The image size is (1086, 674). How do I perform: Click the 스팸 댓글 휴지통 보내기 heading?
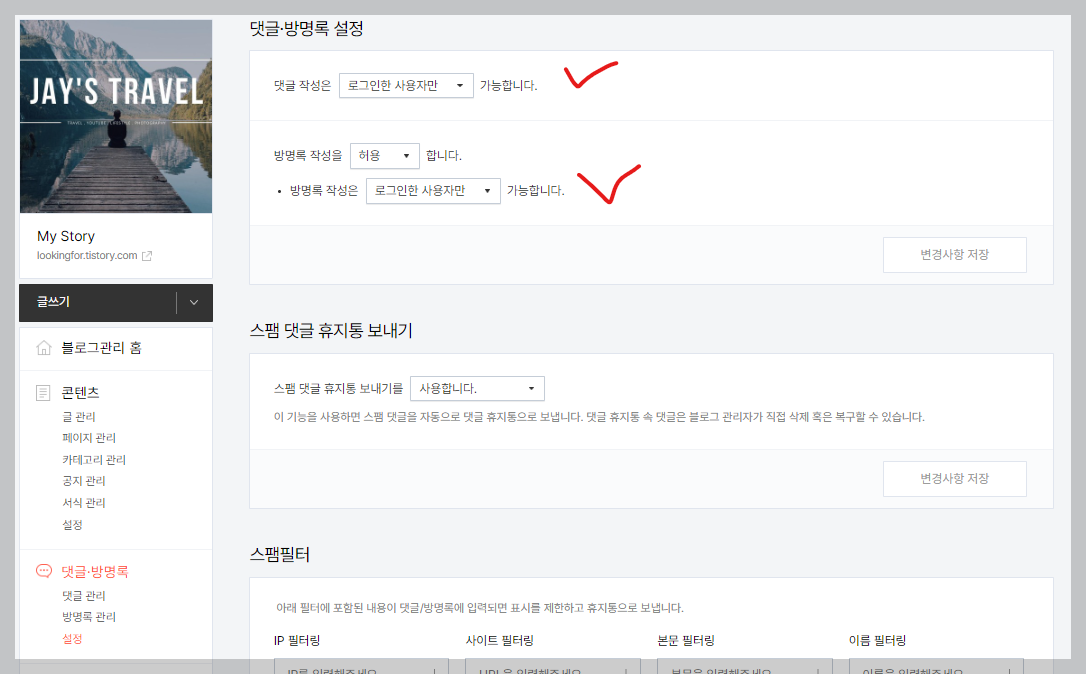(x=331, y=330)
